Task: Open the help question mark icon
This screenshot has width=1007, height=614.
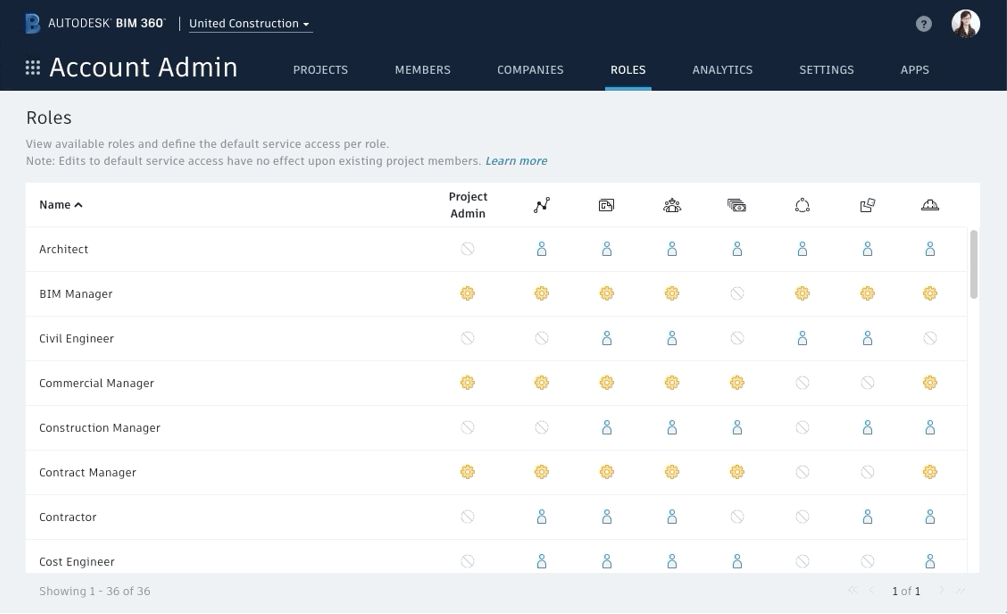Action: click(924, 24)
